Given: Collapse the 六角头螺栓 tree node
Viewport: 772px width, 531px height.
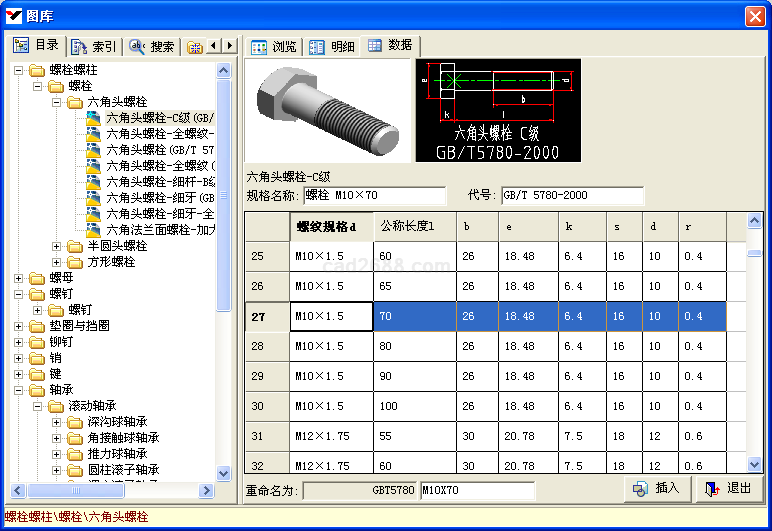Looking at the screenshot, I should point(57,102).
